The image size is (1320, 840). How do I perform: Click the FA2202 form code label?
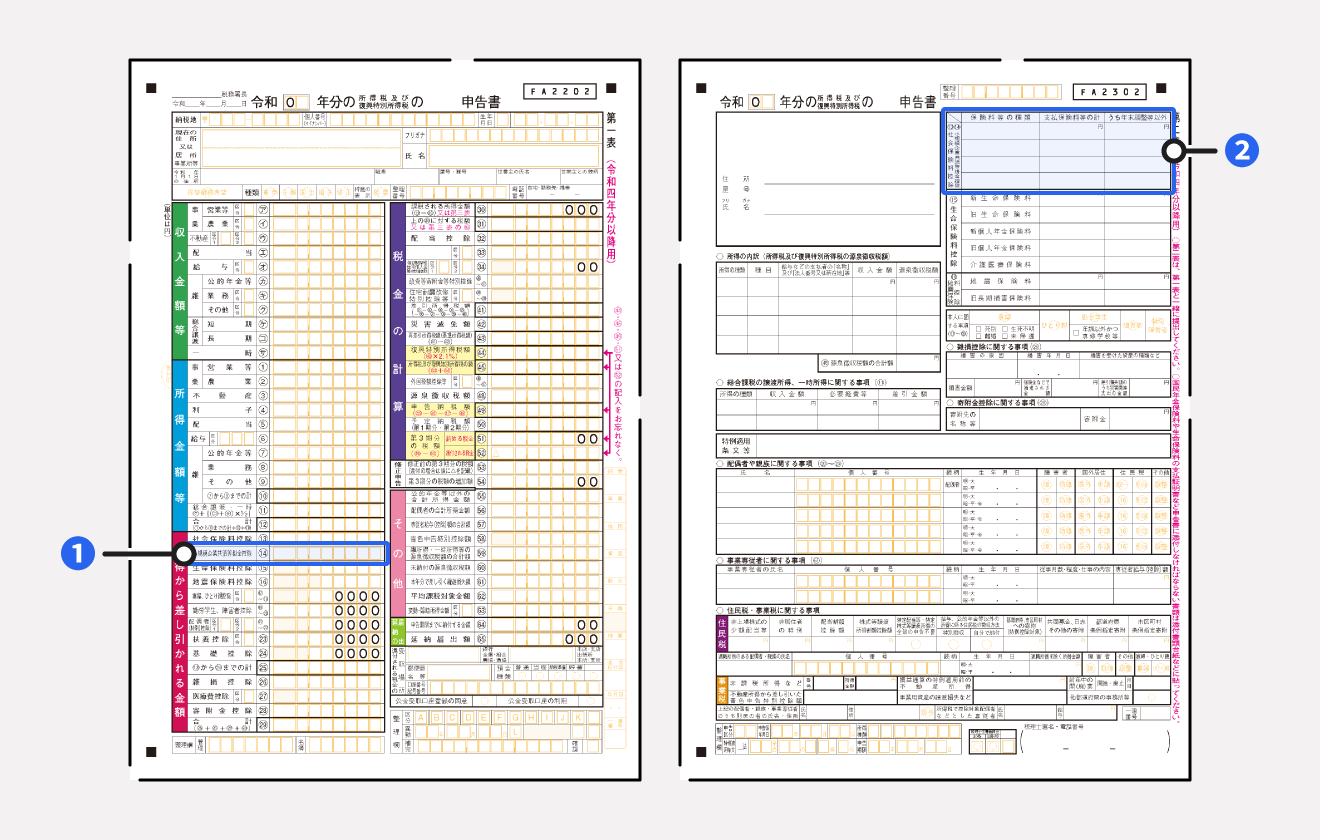point(562,92)
